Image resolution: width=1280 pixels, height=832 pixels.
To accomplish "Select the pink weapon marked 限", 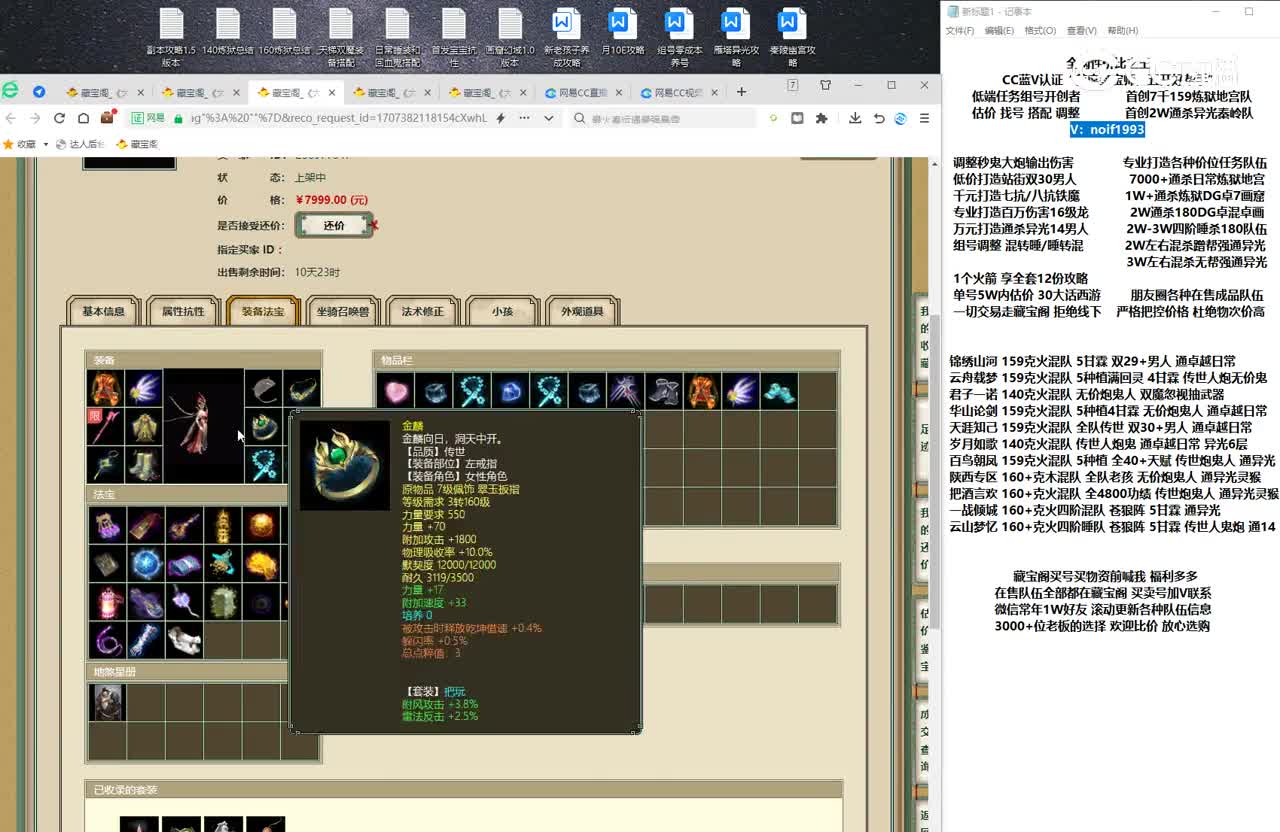I will 105,427.
